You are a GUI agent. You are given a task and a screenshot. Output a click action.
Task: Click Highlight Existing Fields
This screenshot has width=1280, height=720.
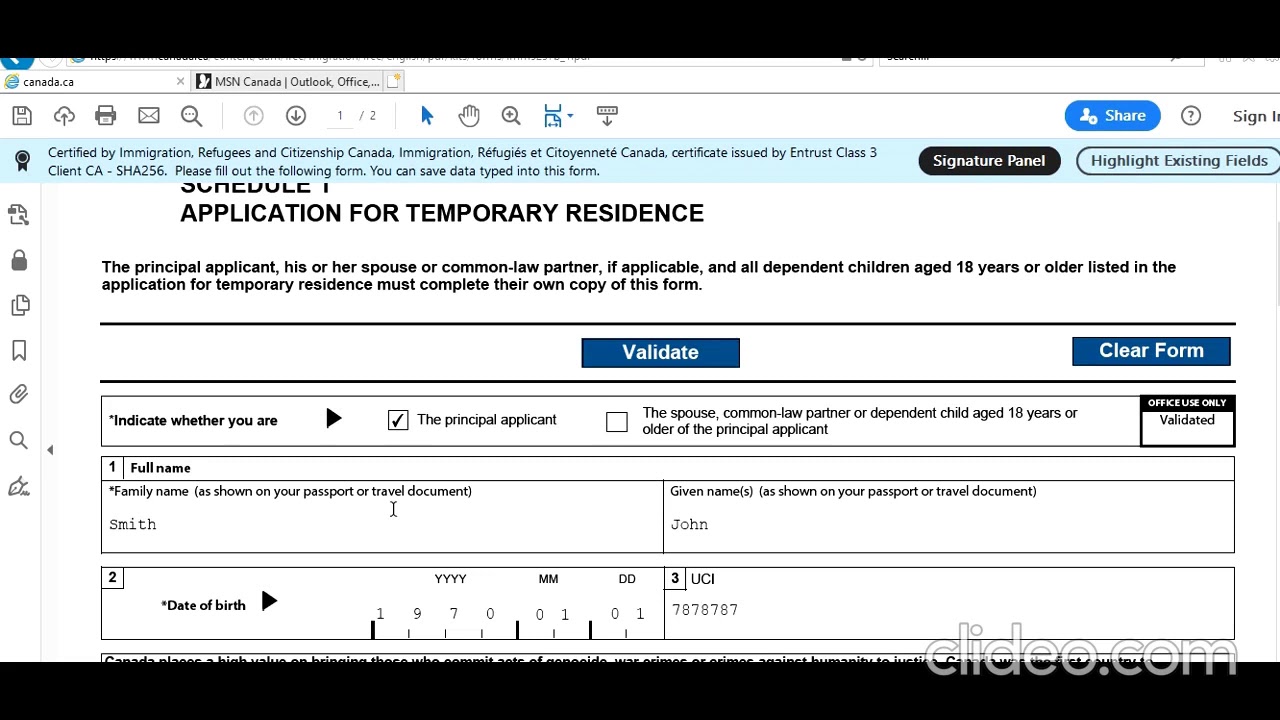click(1179, 160)
